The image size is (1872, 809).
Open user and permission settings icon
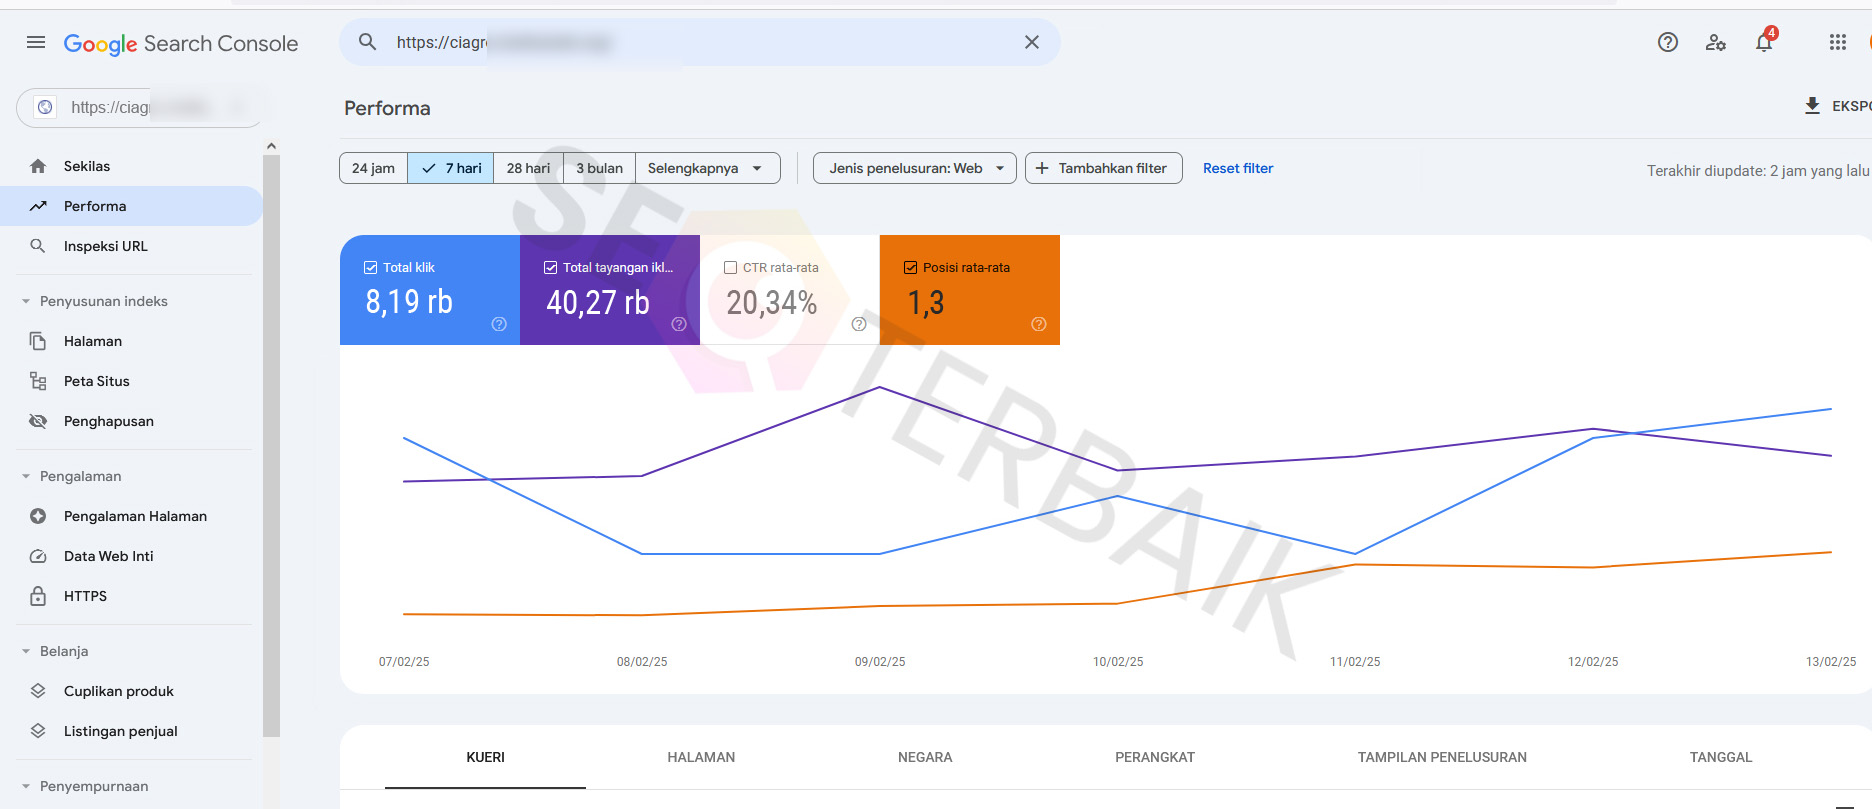(x=1715, y=42)
